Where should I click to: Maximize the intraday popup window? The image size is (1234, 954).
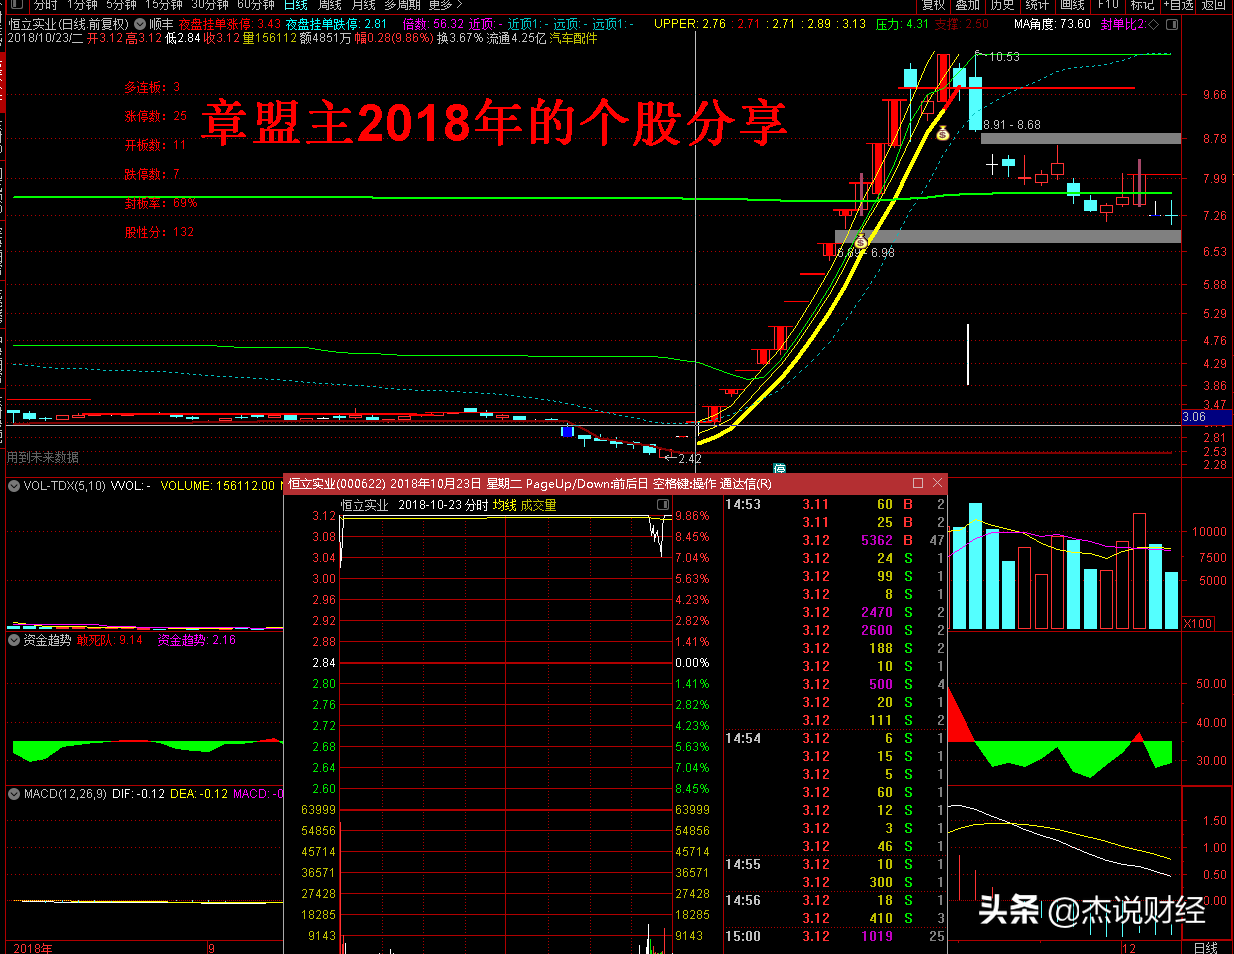coord(918,483)
